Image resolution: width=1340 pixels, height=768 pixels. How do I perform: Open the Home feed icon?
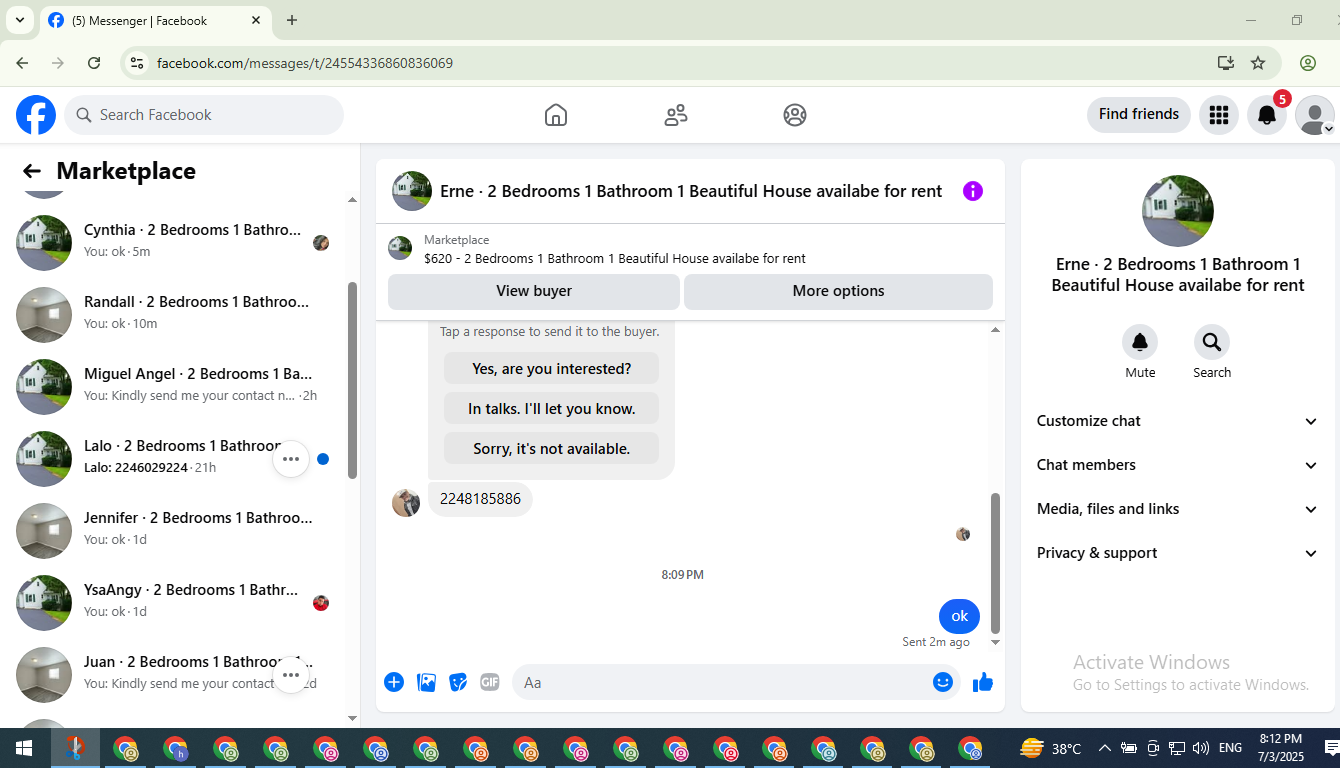[556, 115]
